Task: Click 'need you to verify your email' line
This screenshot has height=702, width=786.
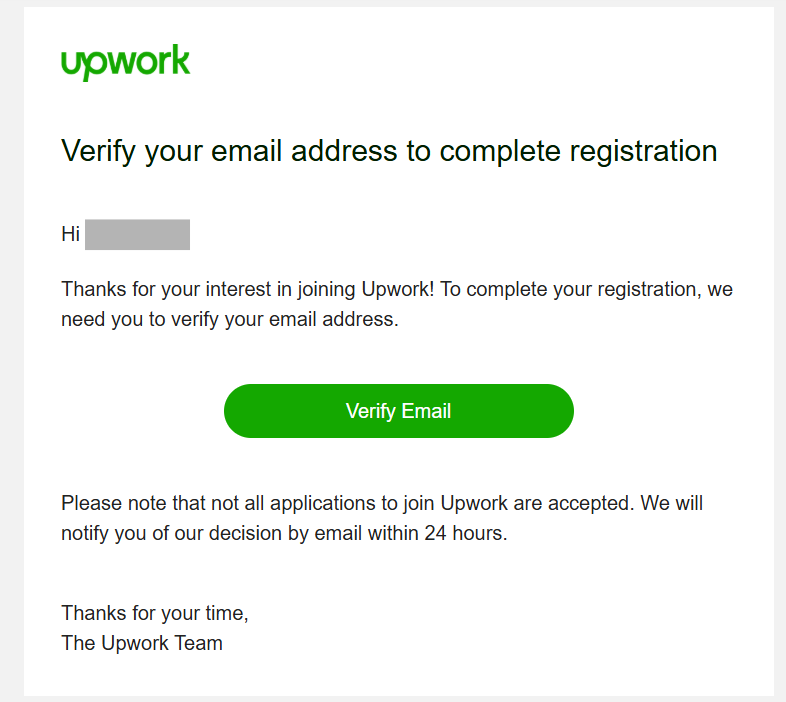Action: click(x=230, y=319)
